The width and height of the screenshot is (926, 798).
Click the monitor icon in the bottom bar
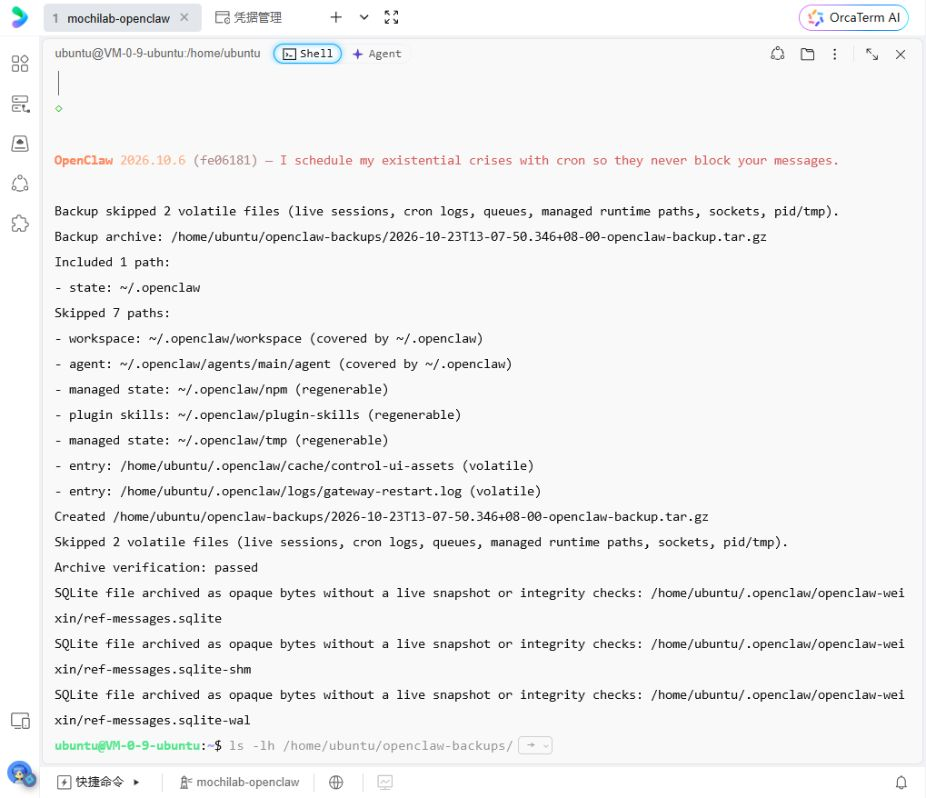pyautogui.click(x=385, y=782)
